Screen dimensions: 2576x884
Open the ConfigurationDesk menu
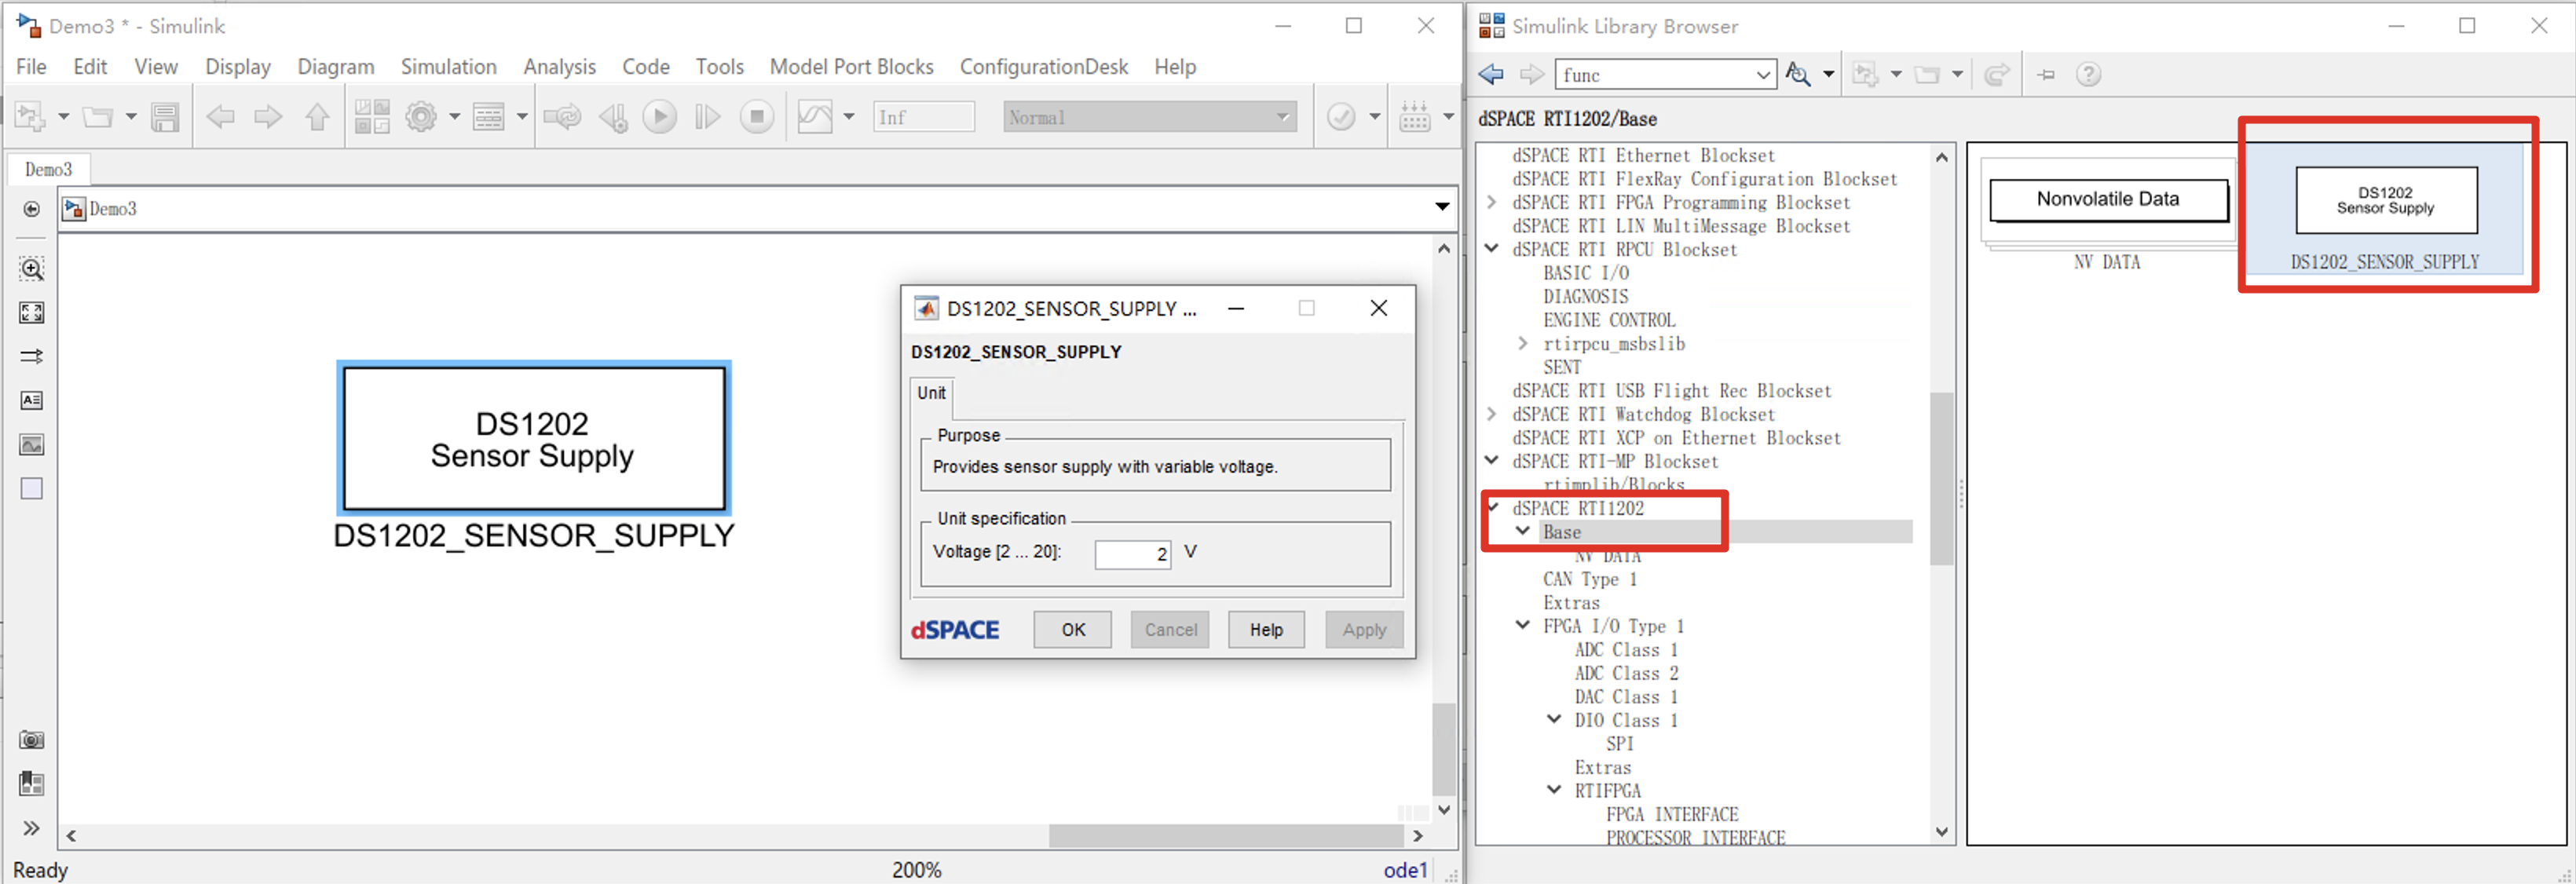click(1043, 67)
